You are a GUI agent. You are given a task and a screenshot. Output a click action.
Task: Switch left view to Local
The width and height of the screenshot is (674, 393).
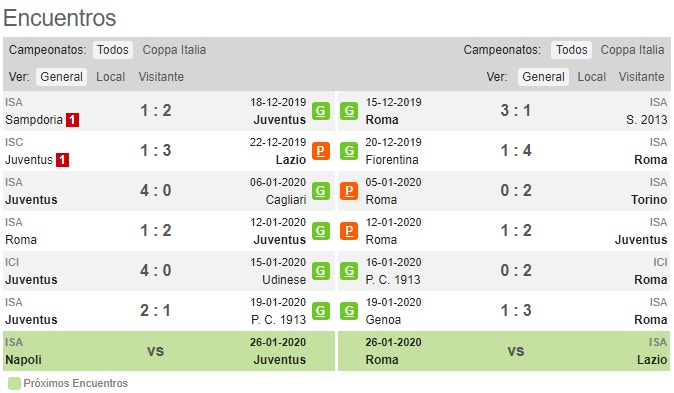(x=110, y=77)
